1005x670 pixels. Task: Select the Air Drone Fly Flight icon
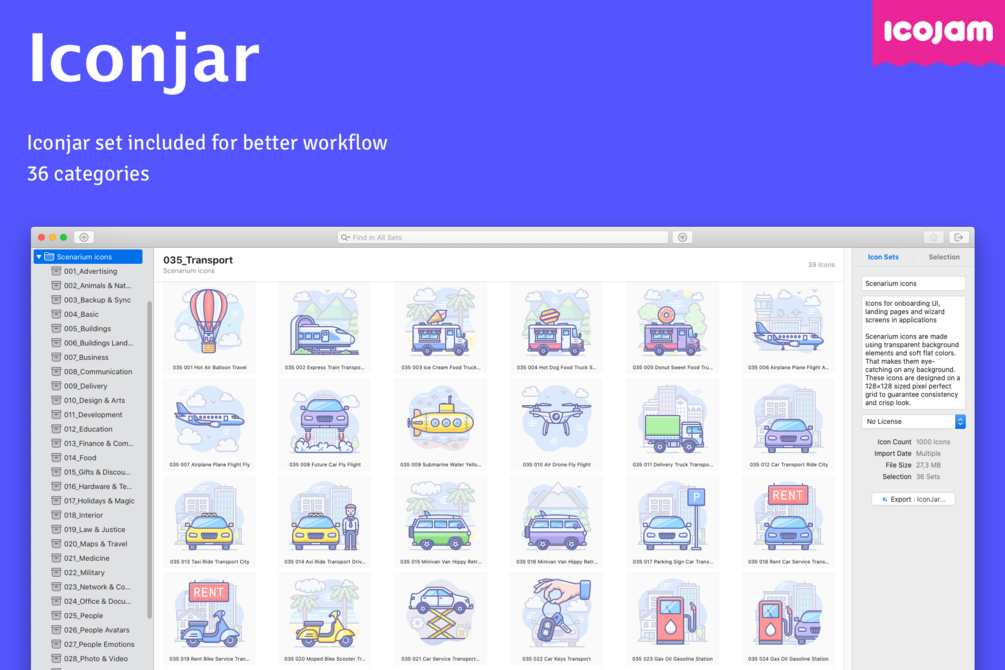556,425
